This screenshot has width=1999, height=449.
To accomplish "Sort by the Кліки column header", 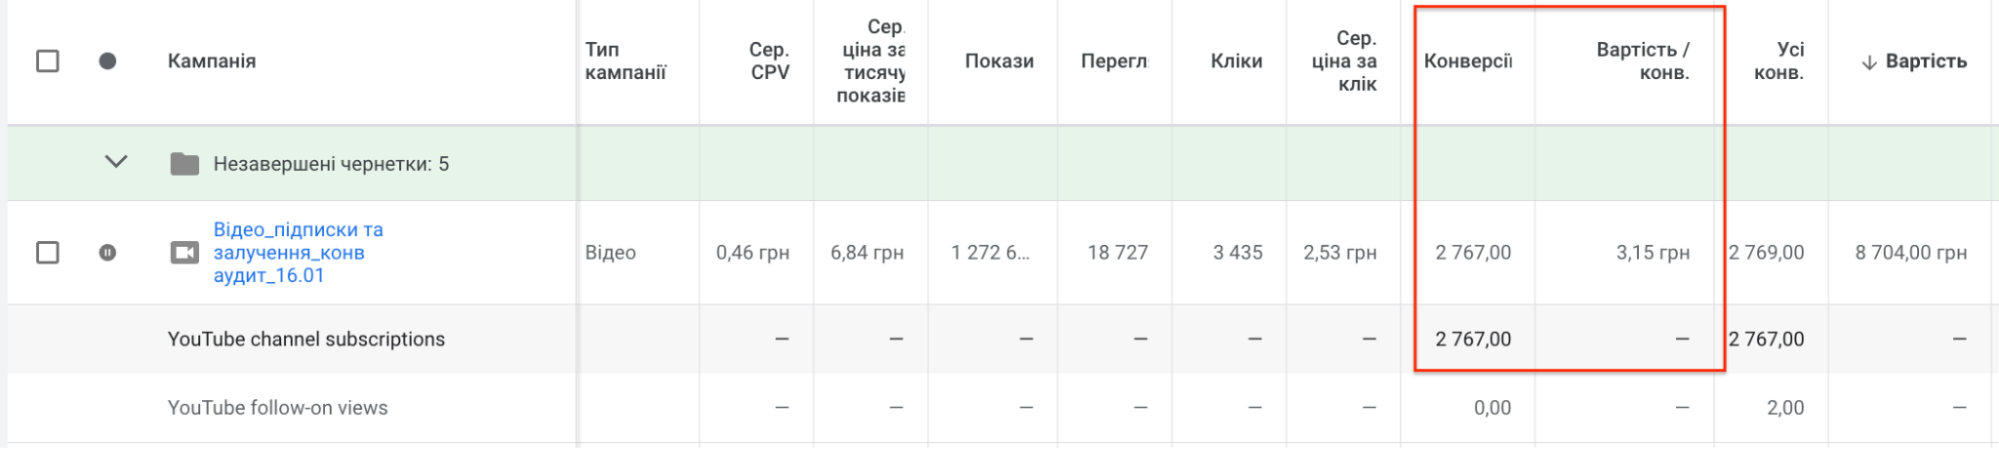I will [x=1236, y=61].
